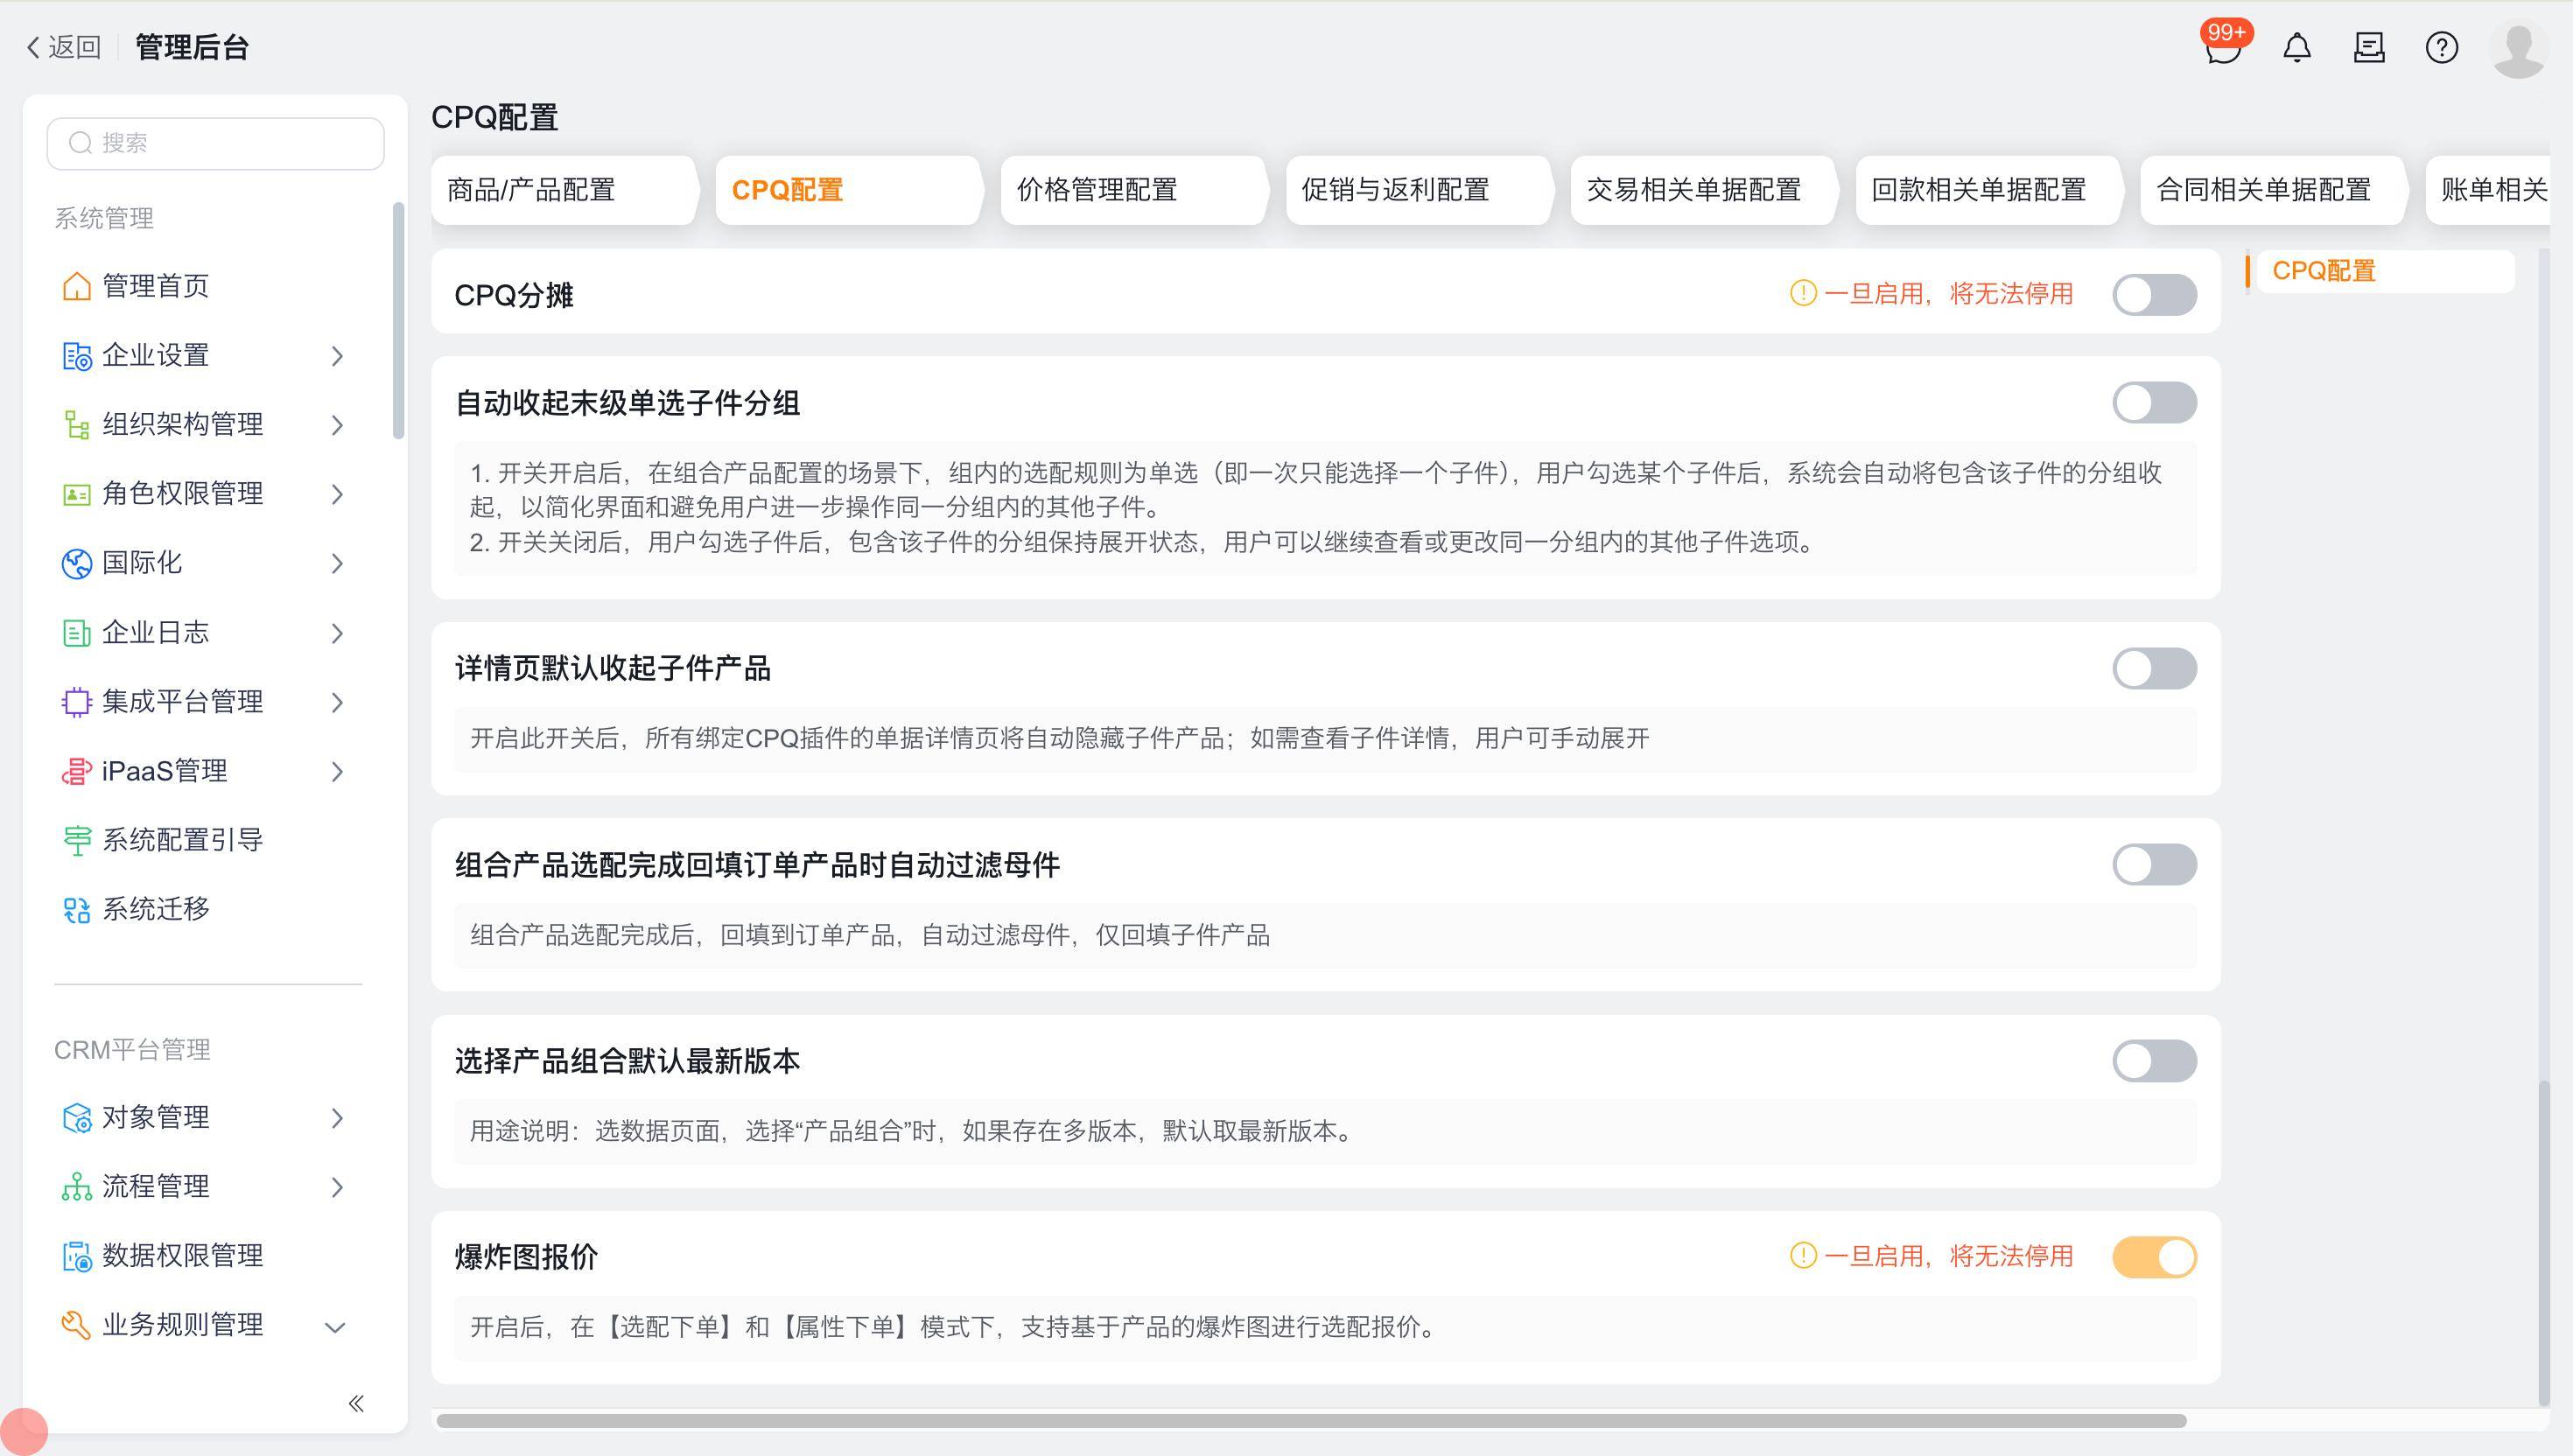This screenshot has width=2573, height=1456.
Task: Collapse the 业务规则管理 section chevron
Action: (336, 1327)
